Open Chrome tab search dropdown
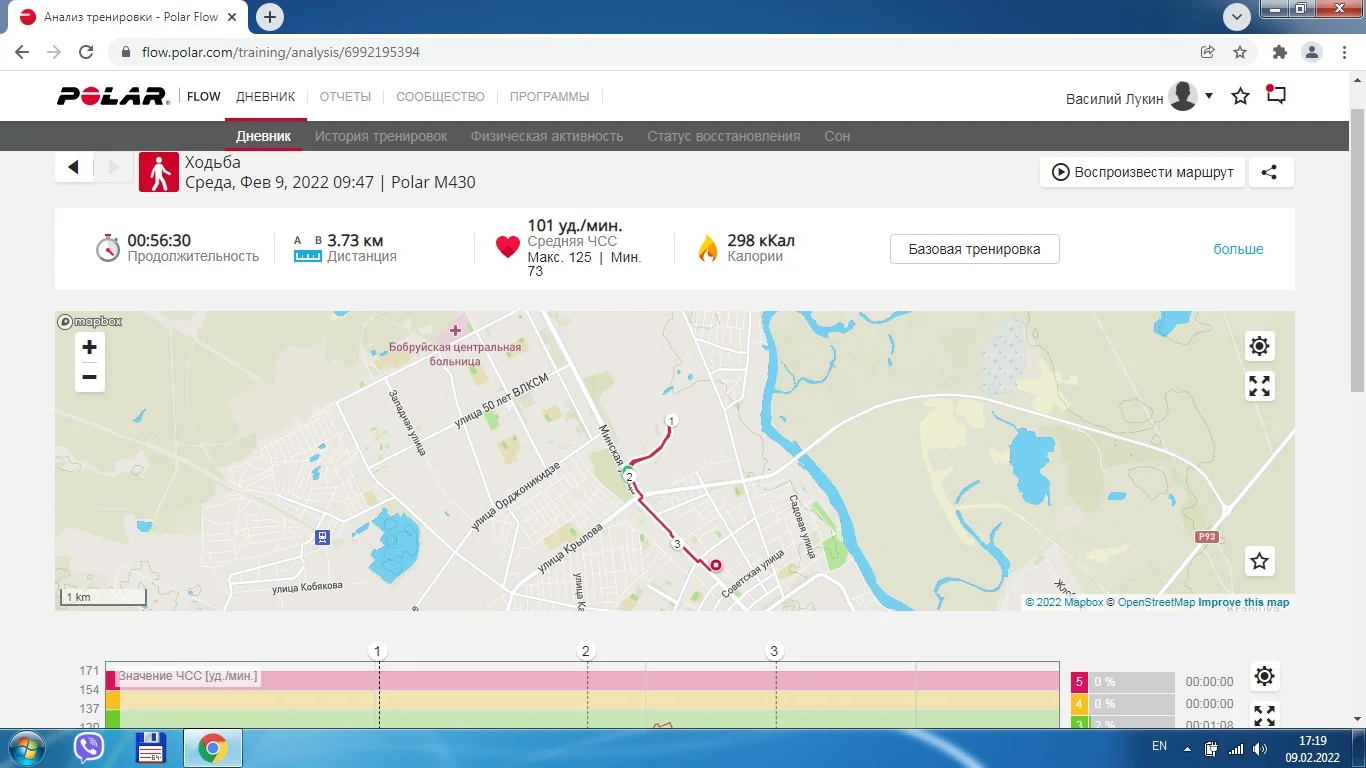Screen dimensions: 1366x768 [1238, 16]
